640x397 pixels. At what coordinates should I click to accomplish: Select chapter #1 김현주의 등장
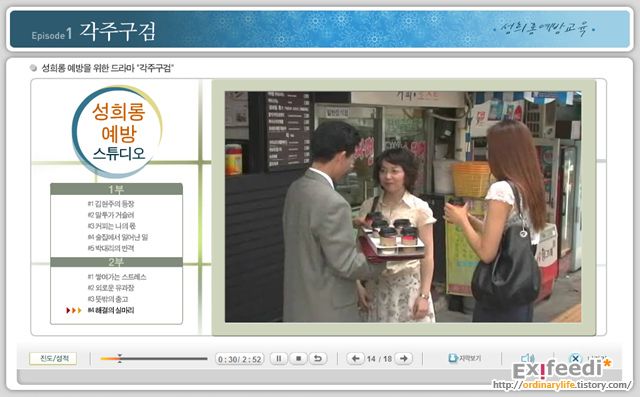tap(111, 204)
